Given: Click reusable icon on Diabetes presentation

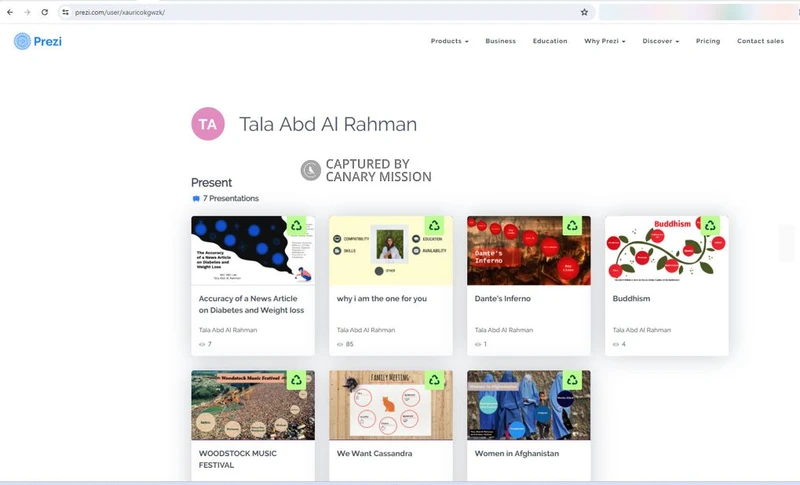Looking at the screenshot, I should [296, 225].
